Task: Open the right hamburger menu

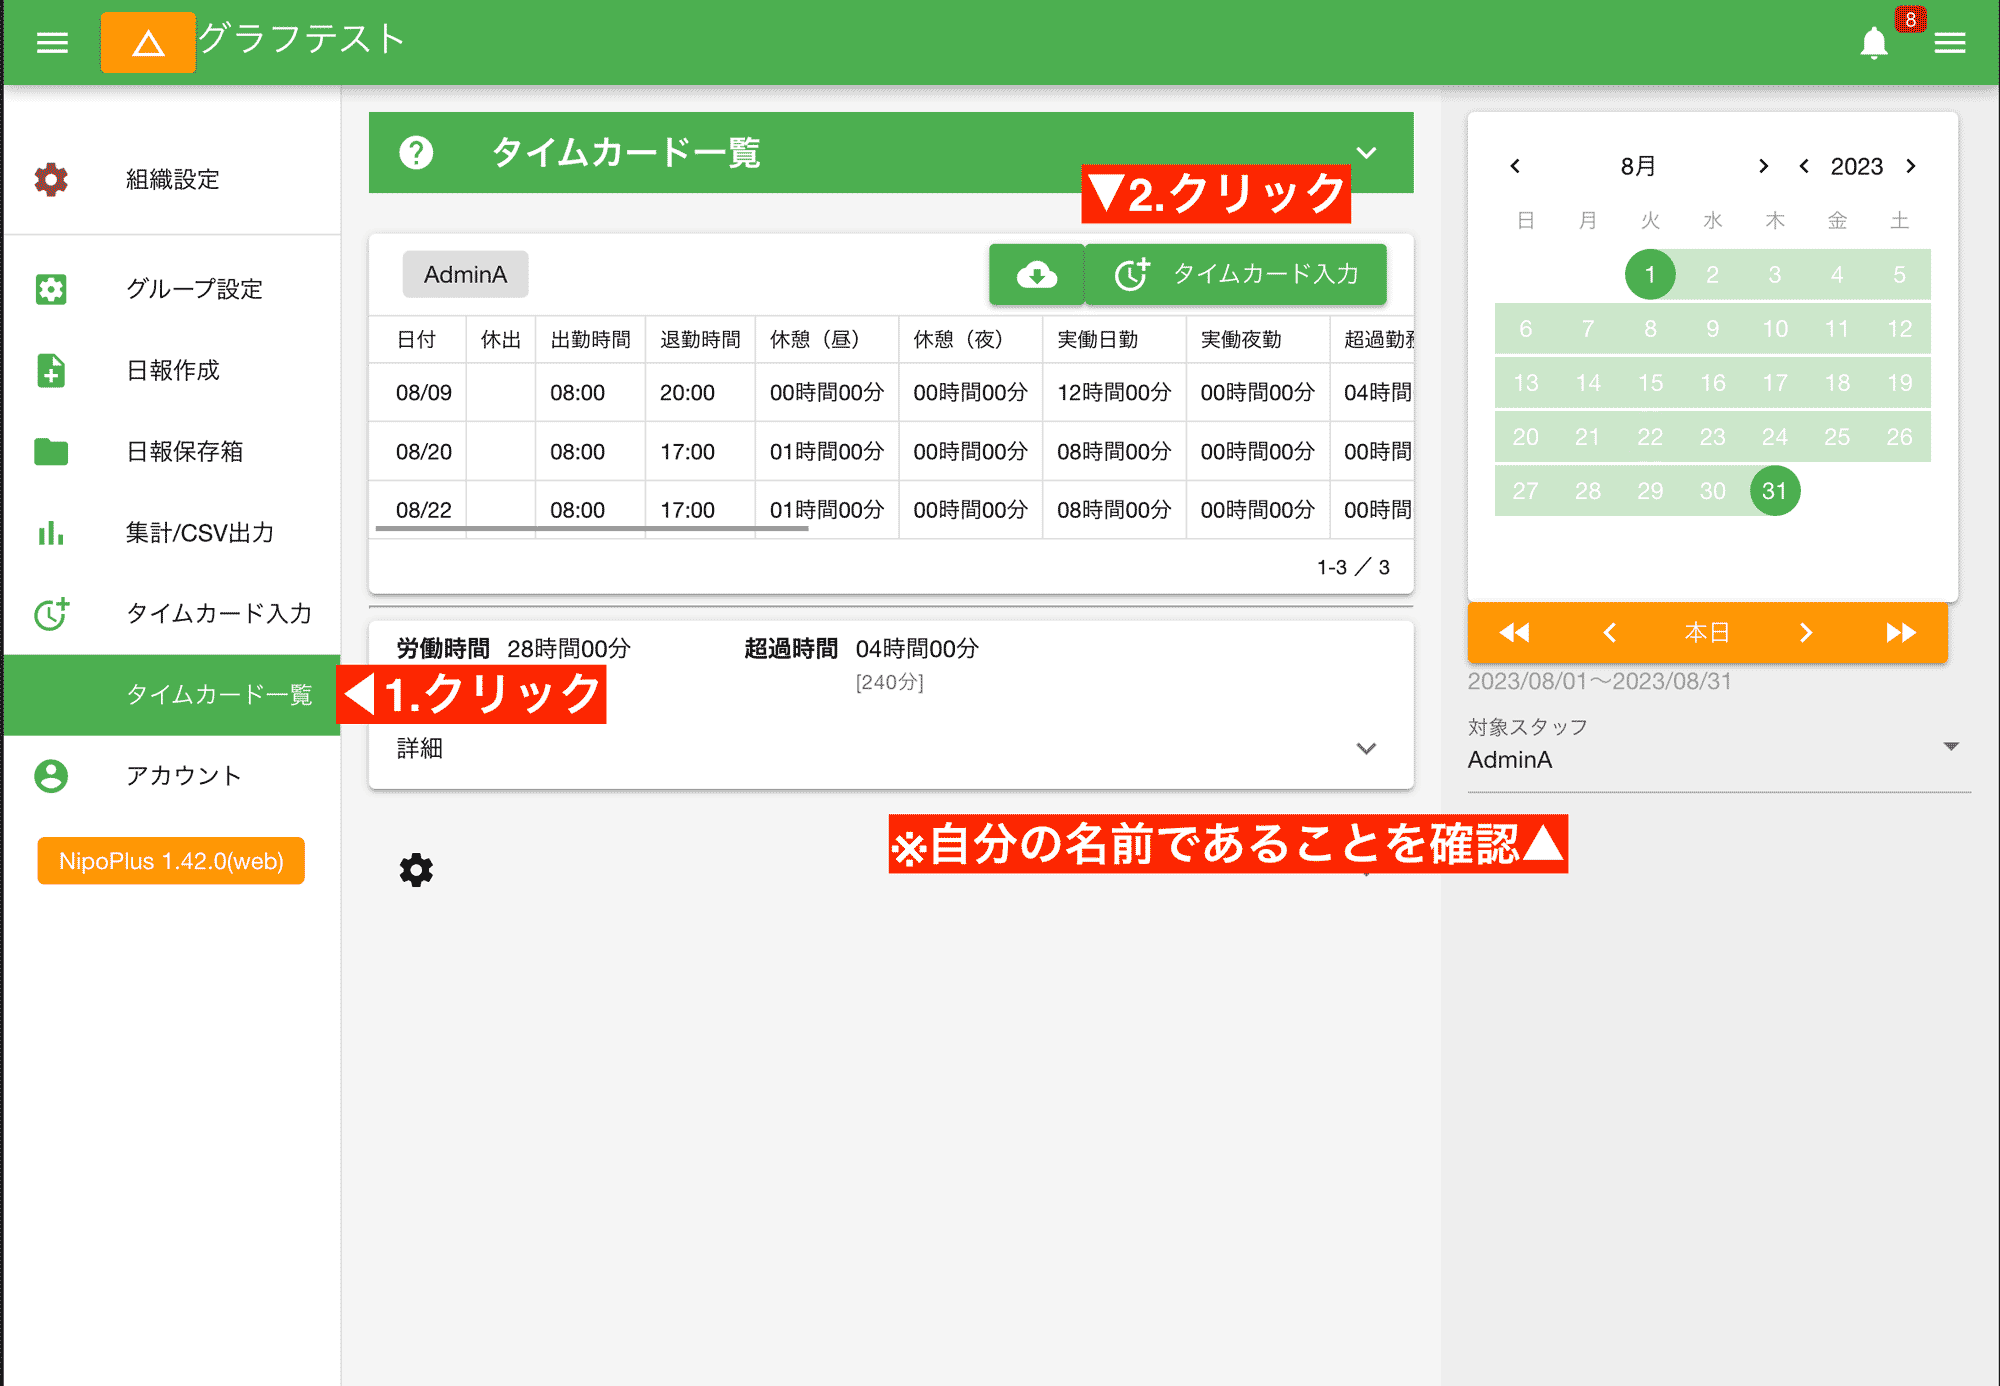Action: (x=1950, y=42)
